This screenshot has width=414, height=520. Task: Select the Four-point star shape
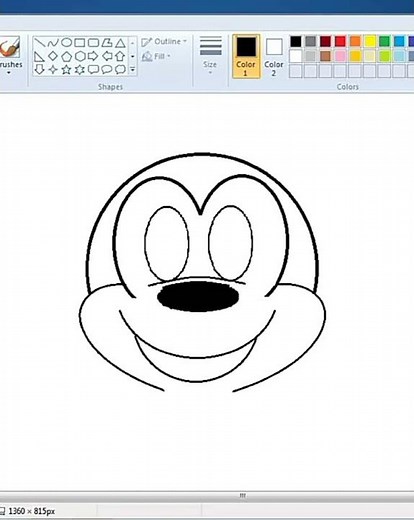point(53,69)
